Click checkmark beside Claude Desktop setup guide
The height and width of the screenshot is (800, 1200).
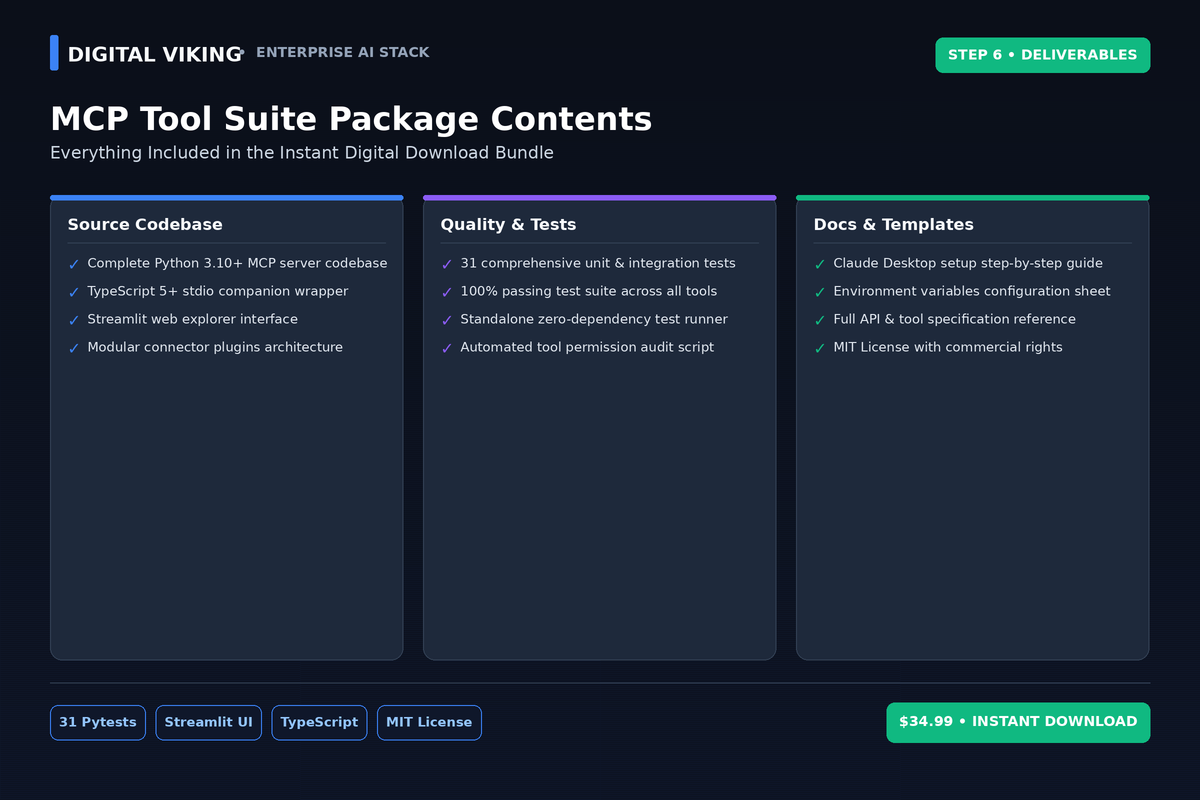coord(820,264)
